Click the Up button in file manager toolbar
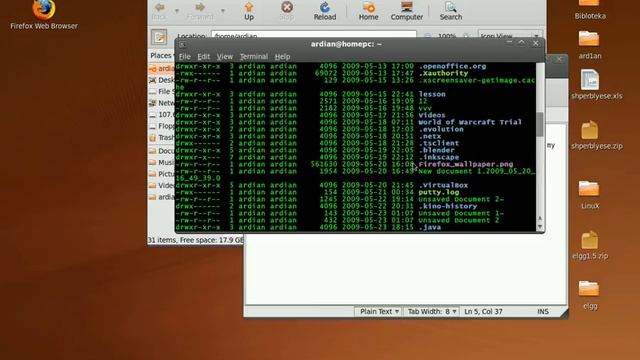640x360 pixels. point(249,11)
